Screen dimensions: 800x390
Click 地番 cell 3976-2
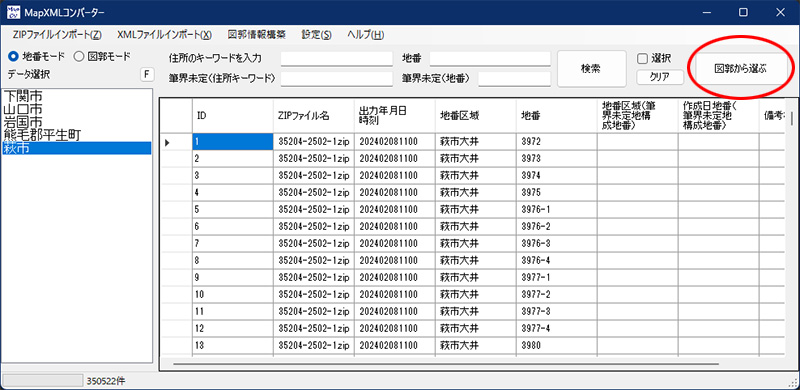(557, 226)
